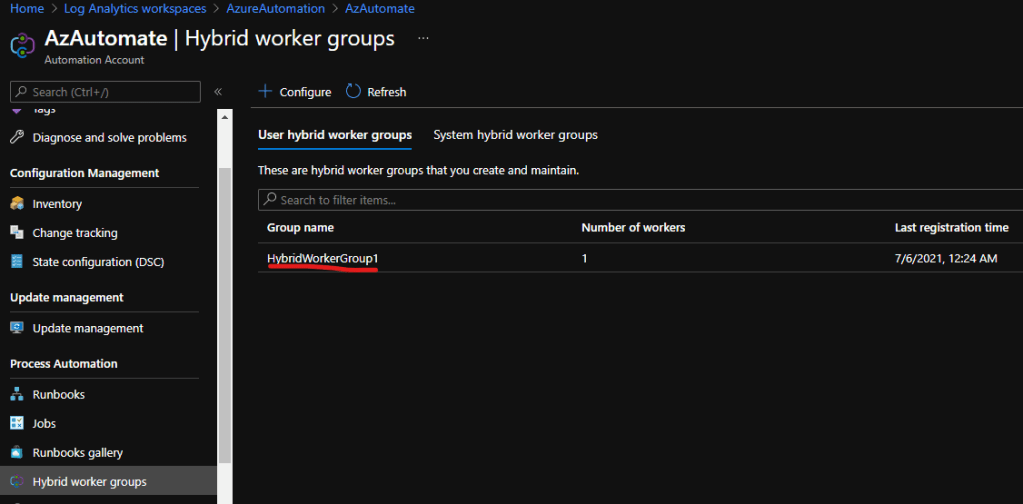Viewport: 1023px width, 504px height.
Task: Open the ellipsis more options menu
Action: pos(423,38)
